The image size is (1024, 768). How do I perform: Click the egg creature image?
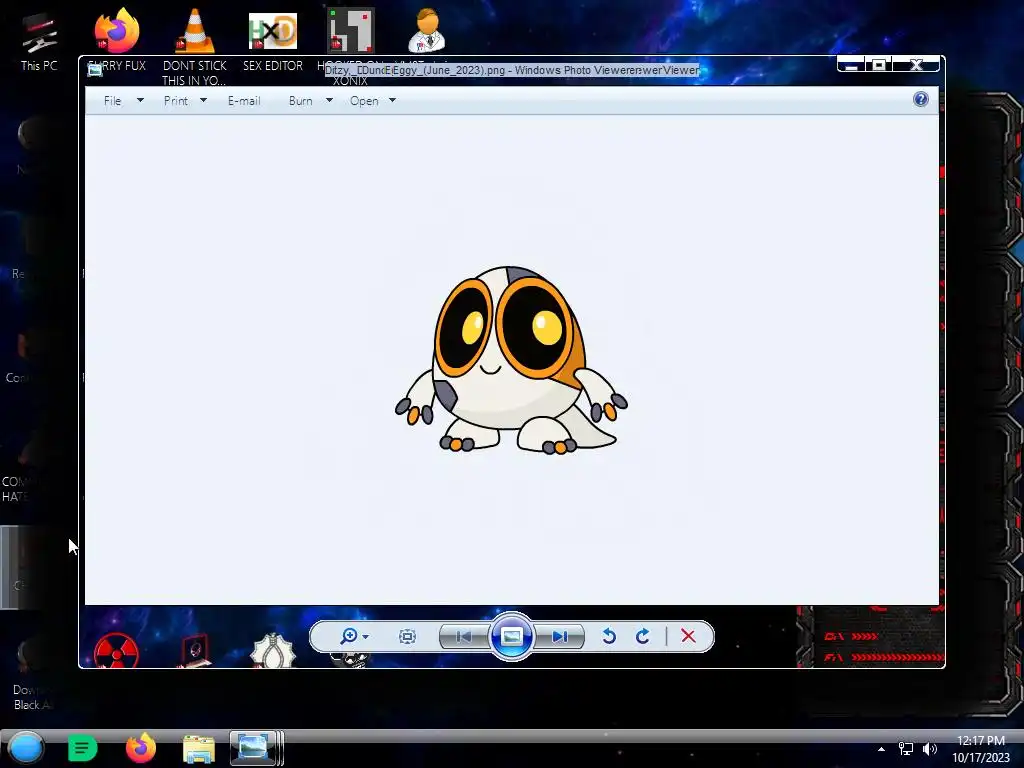(x=511, y=360)
